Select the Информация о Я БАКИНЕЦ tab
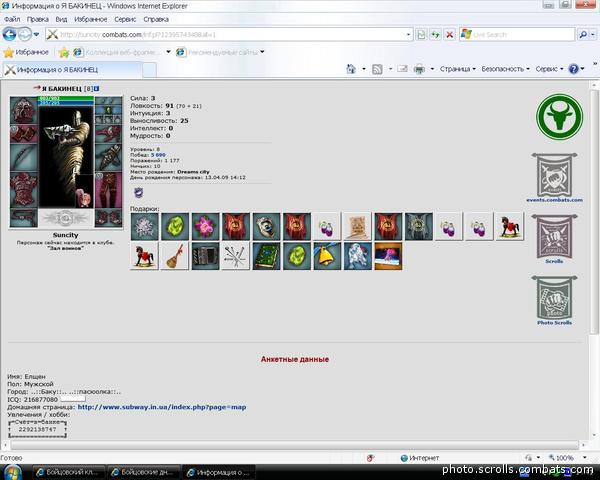 pyautogui.click(x=72, y=70)
